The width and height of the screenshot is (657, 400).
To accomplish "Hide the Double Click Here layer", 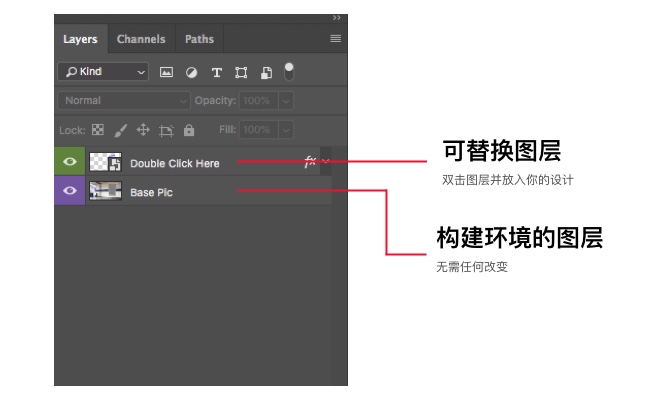I will tap(70, 162).
